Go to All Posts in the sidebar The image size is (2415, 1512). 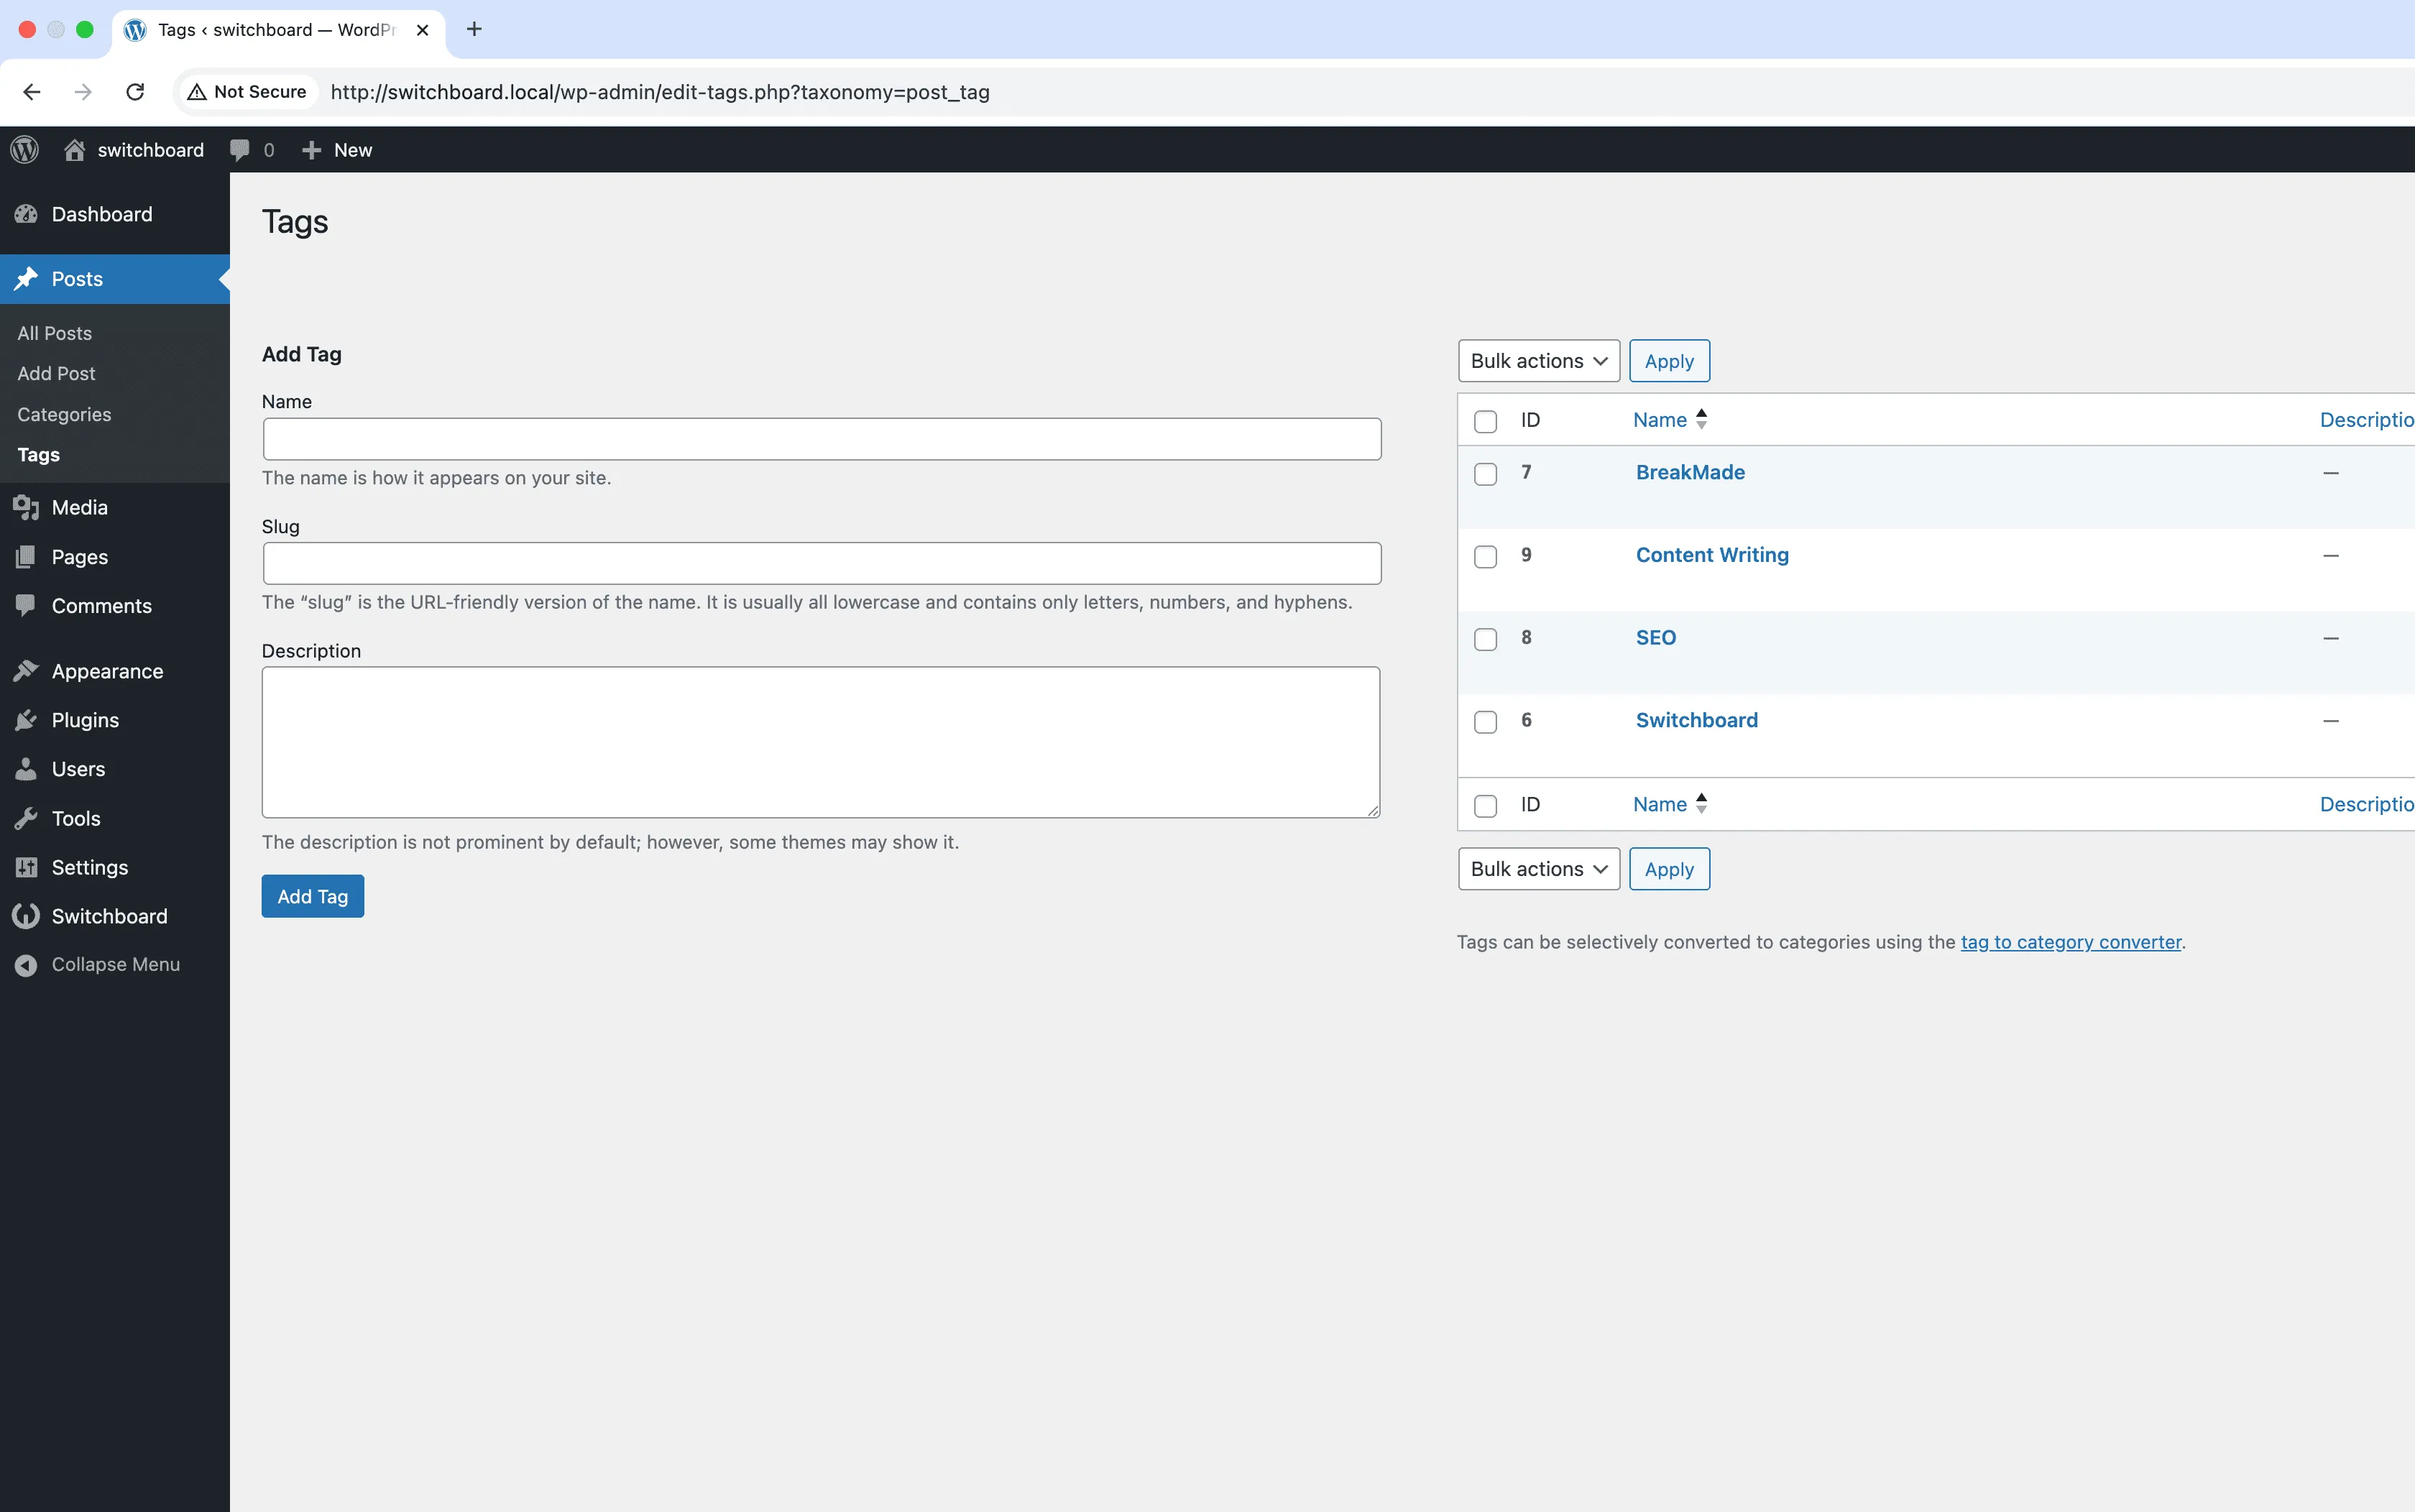(x=55, y=333)
